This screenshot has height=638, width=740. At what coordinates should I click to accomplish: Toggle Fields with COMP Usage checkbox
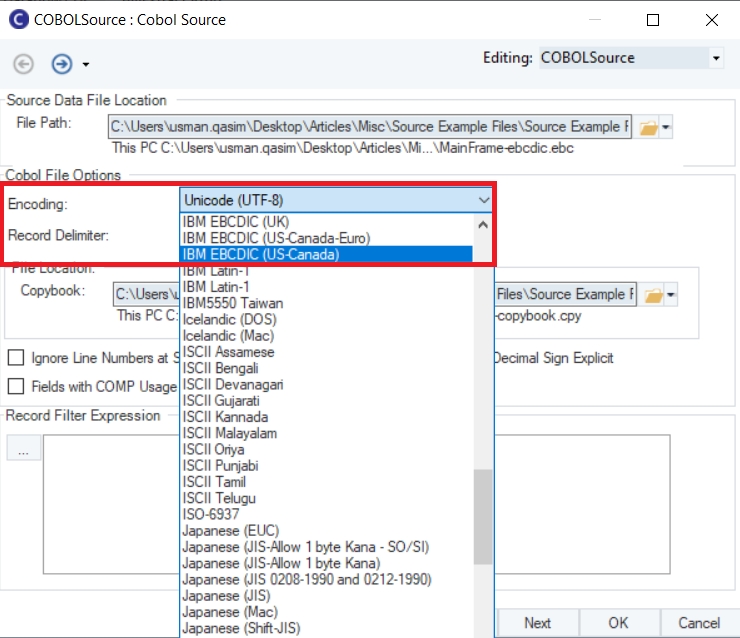[15, 386]
